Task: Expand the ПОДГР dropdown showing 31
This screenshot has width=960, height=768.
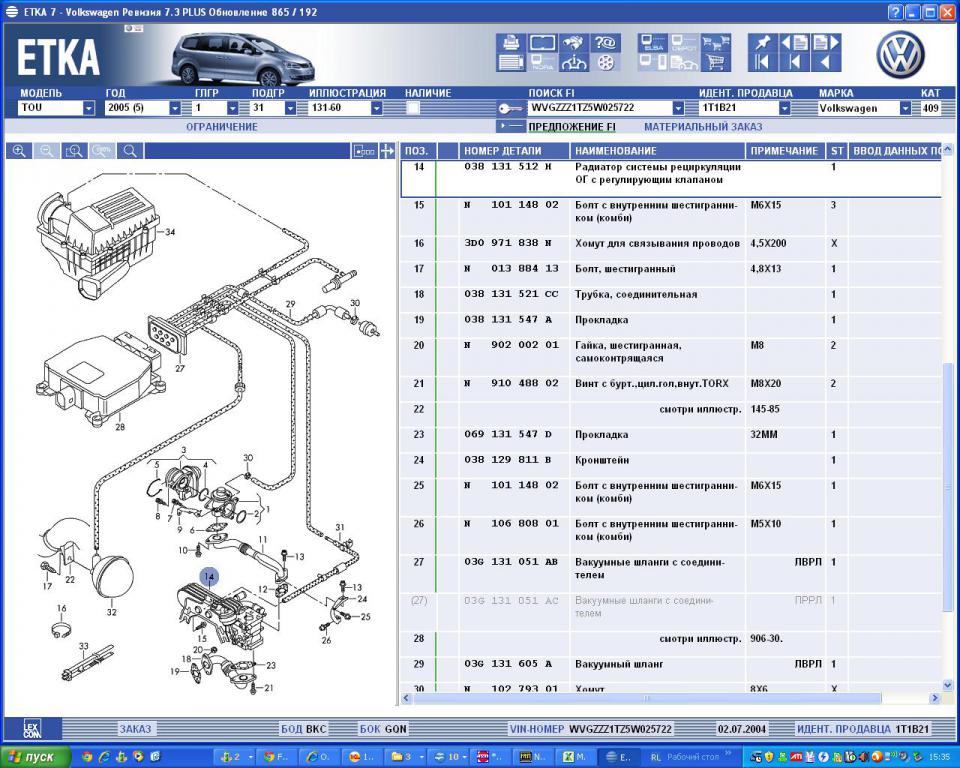Action: pos(290,108)
